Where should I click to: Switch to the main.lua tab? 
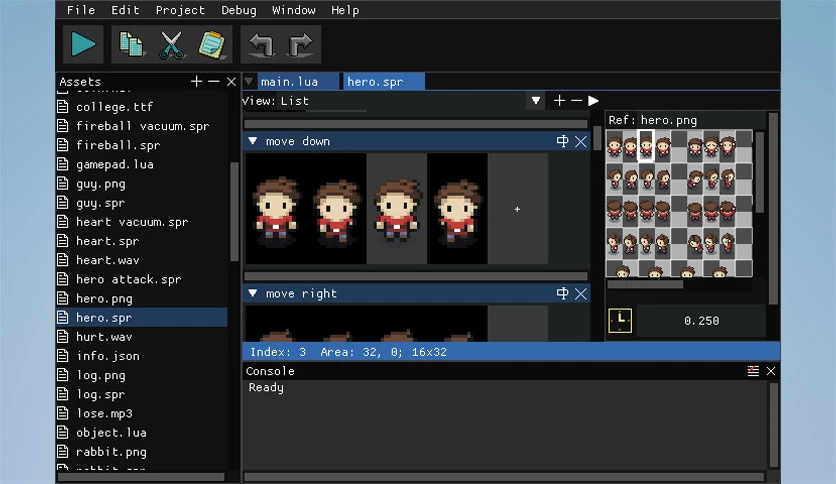click(x=298, y=82)
